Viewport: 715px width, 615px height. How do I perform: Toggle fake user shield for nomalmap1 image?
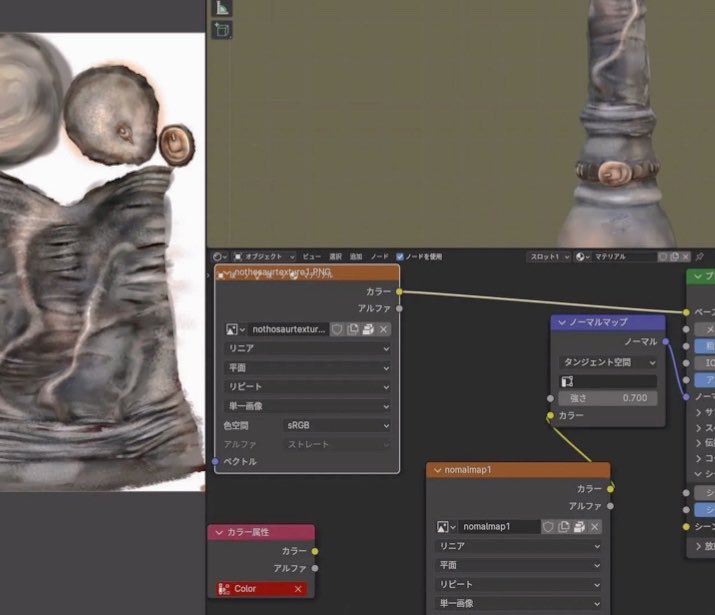(548, 527)
